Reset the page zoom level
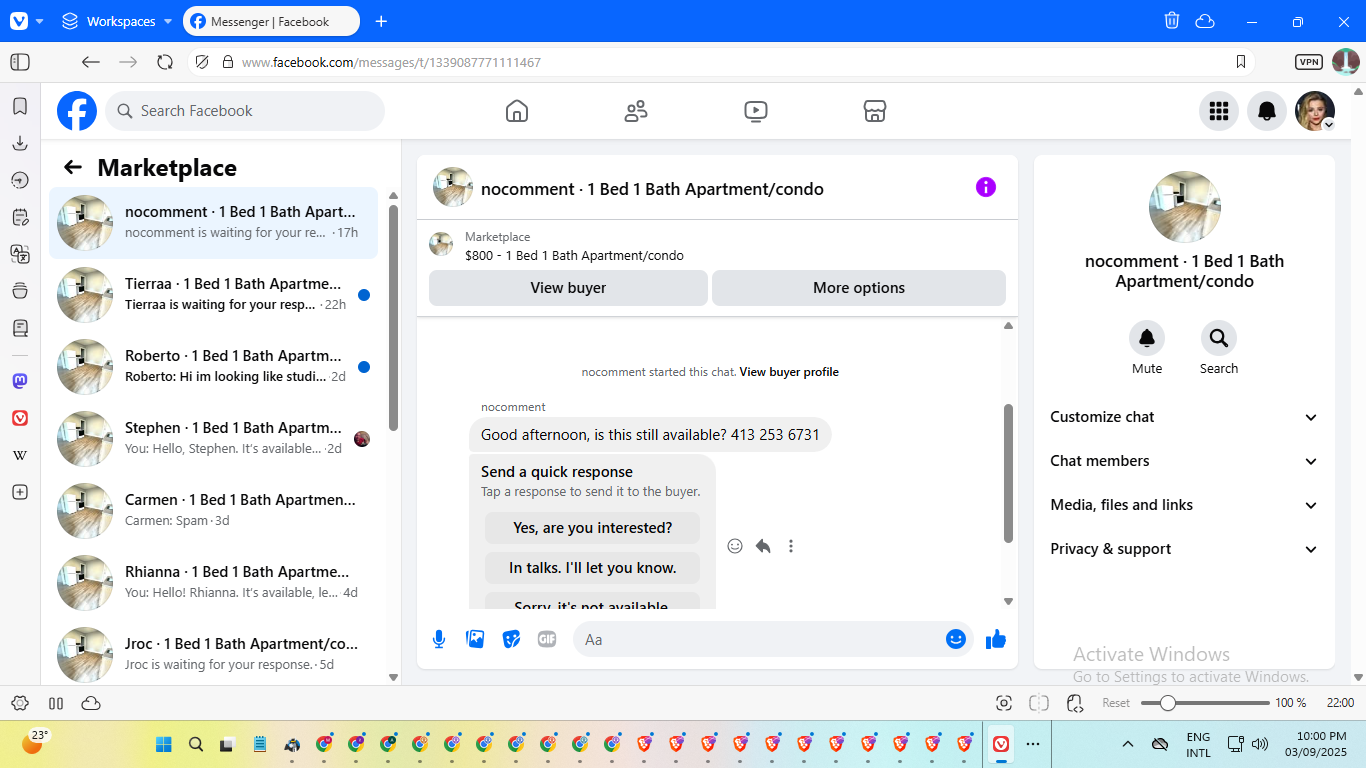Viewport: 1366px width, 768px height. tap(1116, 703)
